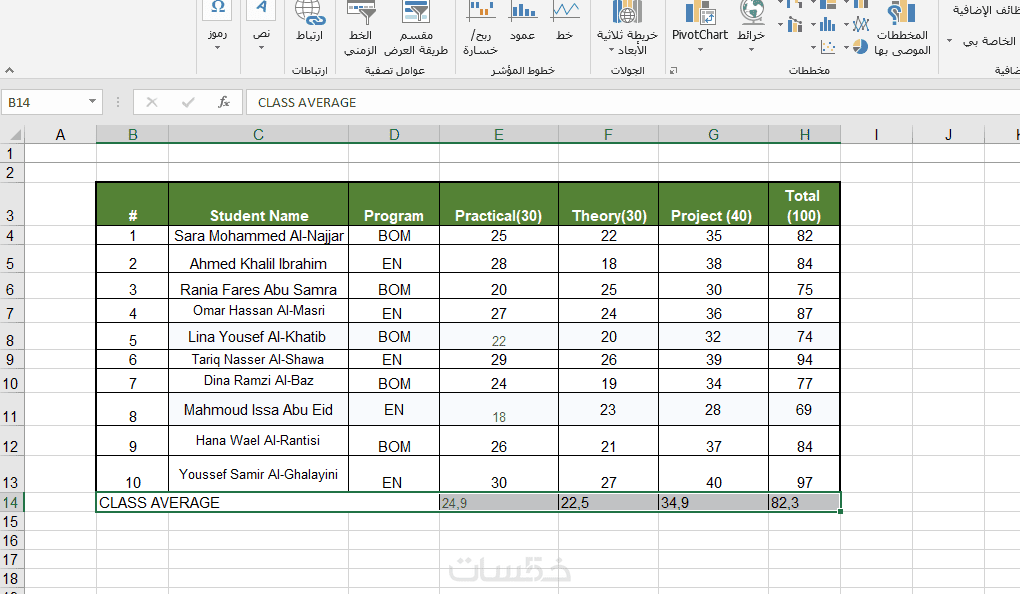Insert a Slicer (مقسم طريقة العرض)
The image size is (1020, 594).
click(416, 29)
